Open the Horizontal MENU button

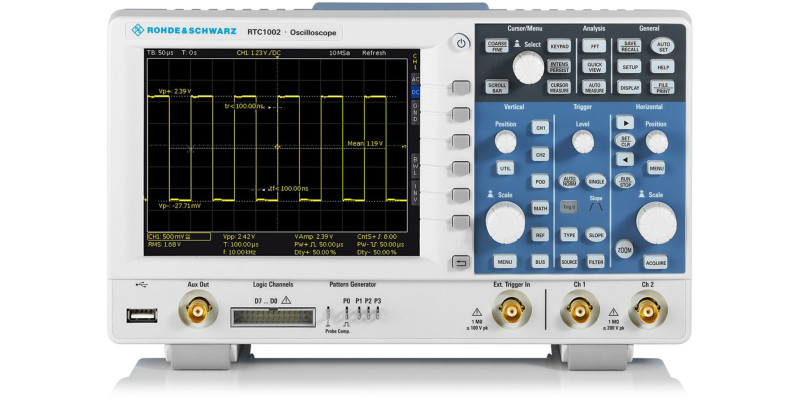656,167
